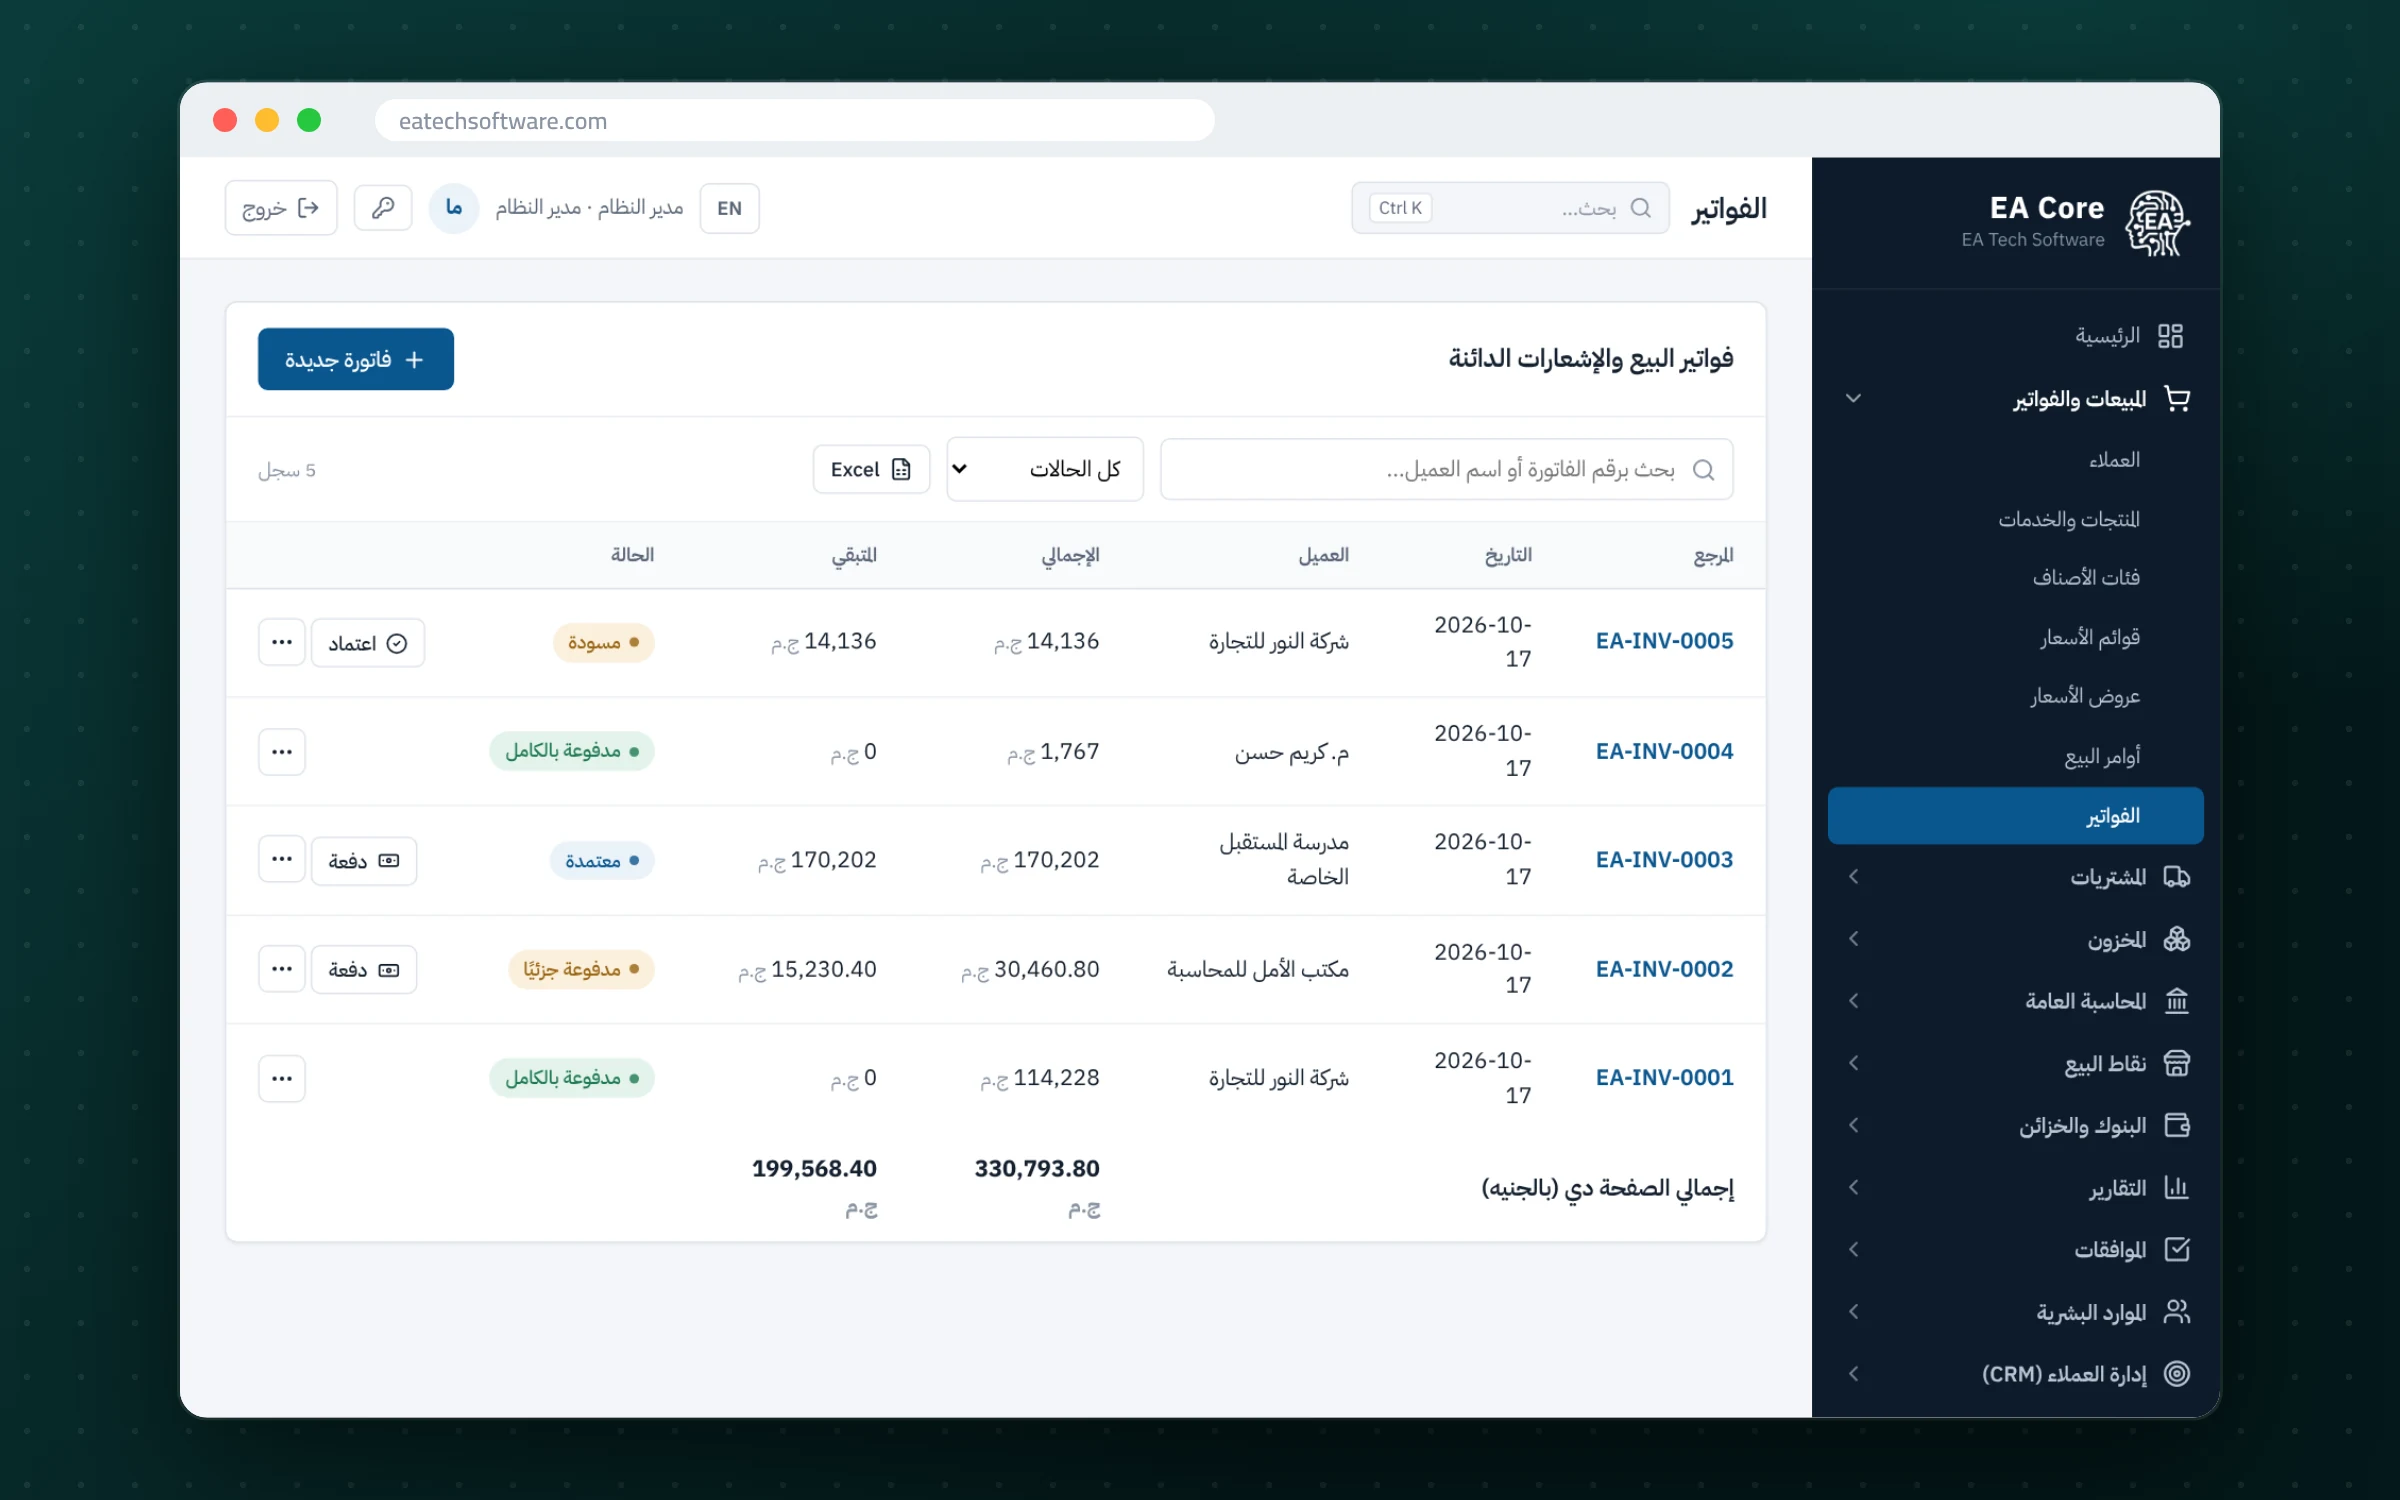Record a دفعة payment for EA-INV-0002
Viewport: 2400px width, 1500px height.
coord(364,969)
